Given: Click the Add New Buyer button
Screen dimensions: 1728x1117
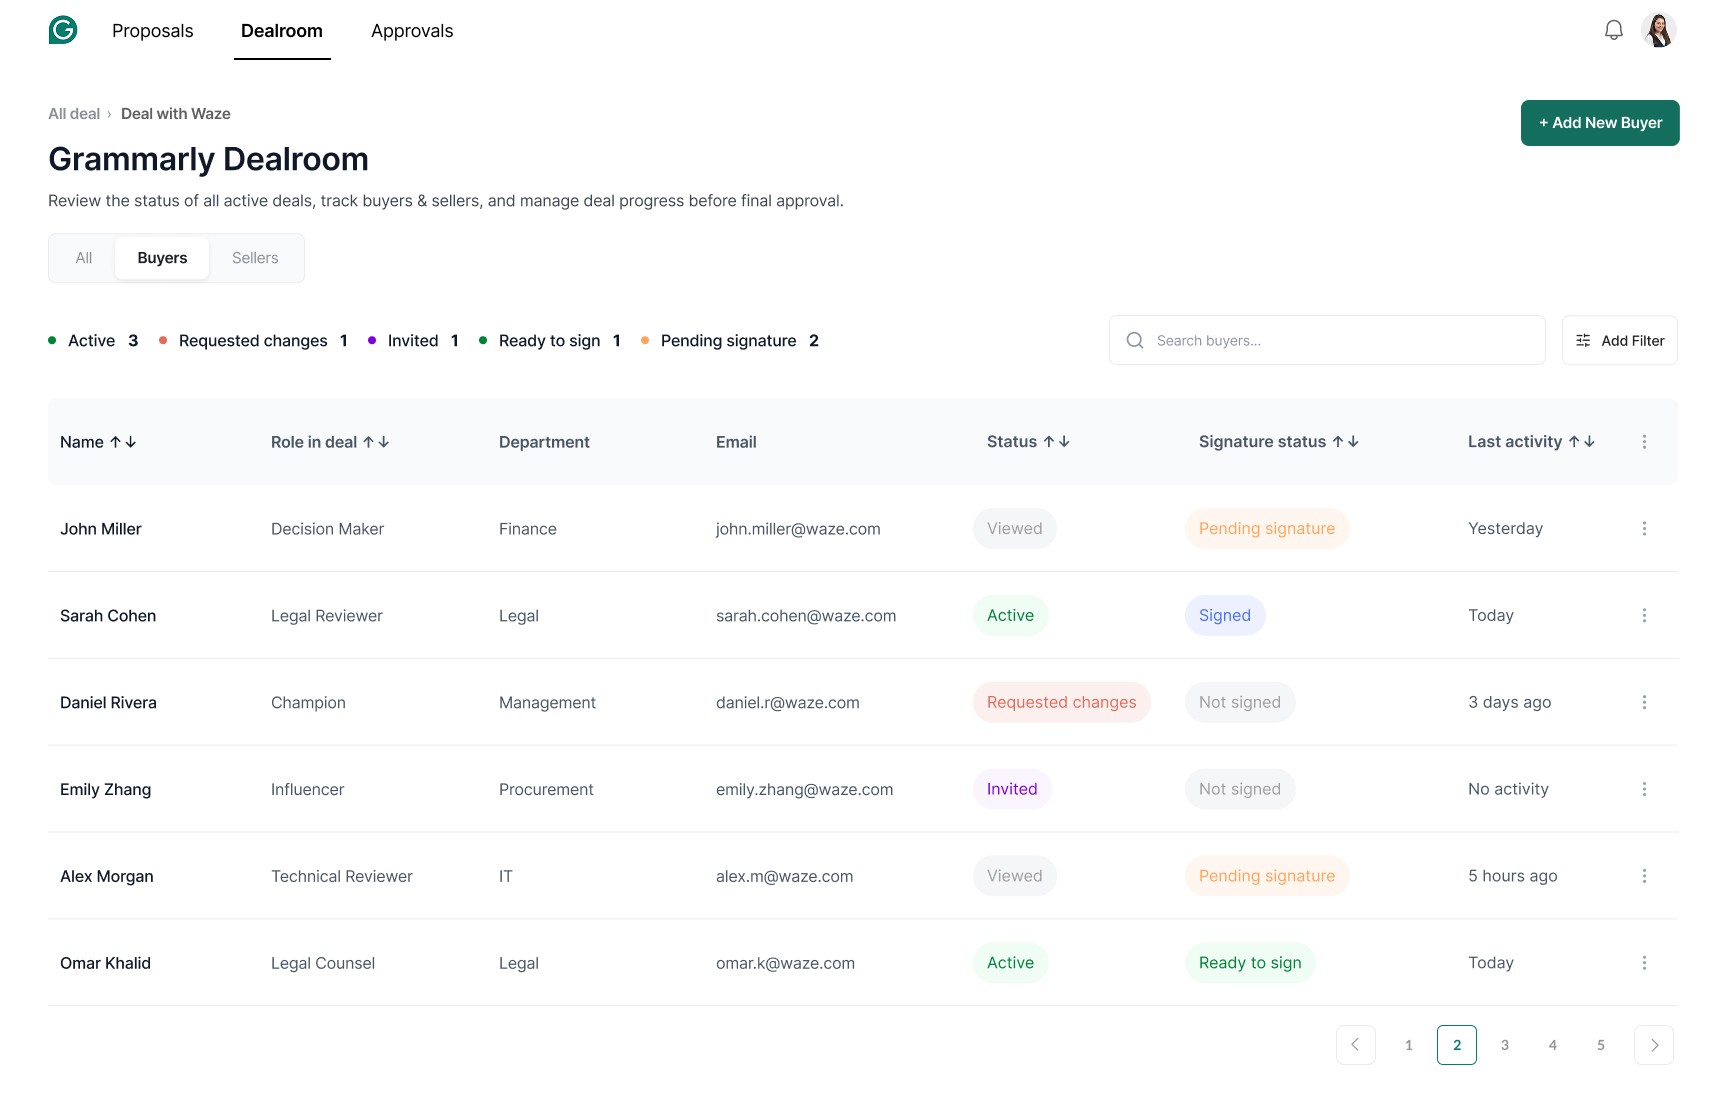Looking at the screenshot, I should (x=1600, y=123).
